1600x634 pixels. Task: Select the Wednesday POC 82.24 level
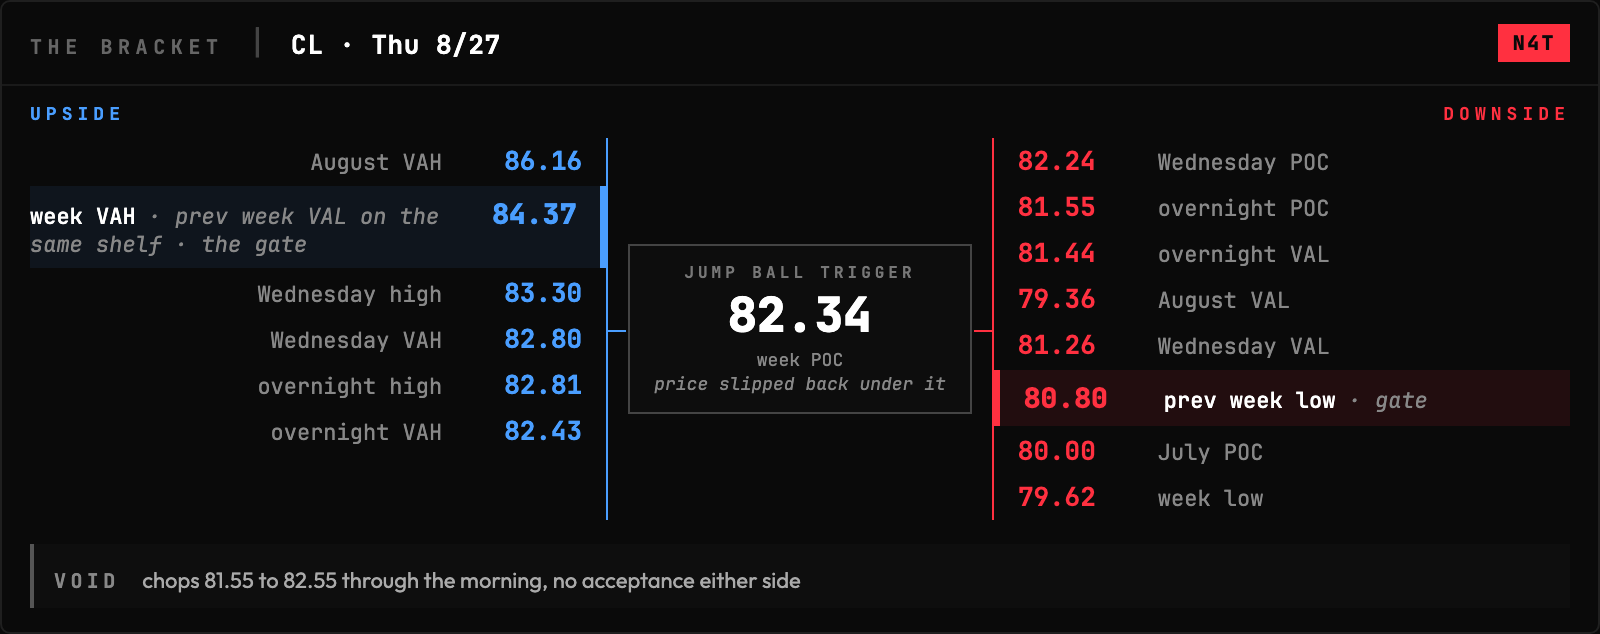(x=1284, y=162)
